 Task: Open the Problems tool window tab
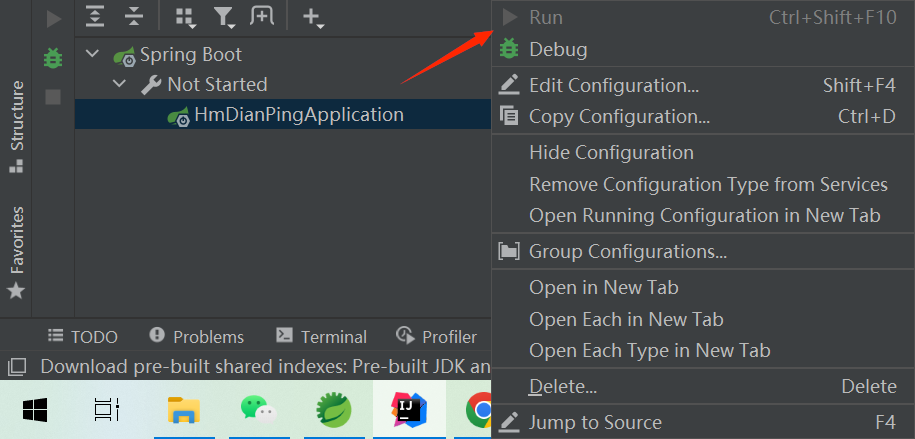(197, 336)
